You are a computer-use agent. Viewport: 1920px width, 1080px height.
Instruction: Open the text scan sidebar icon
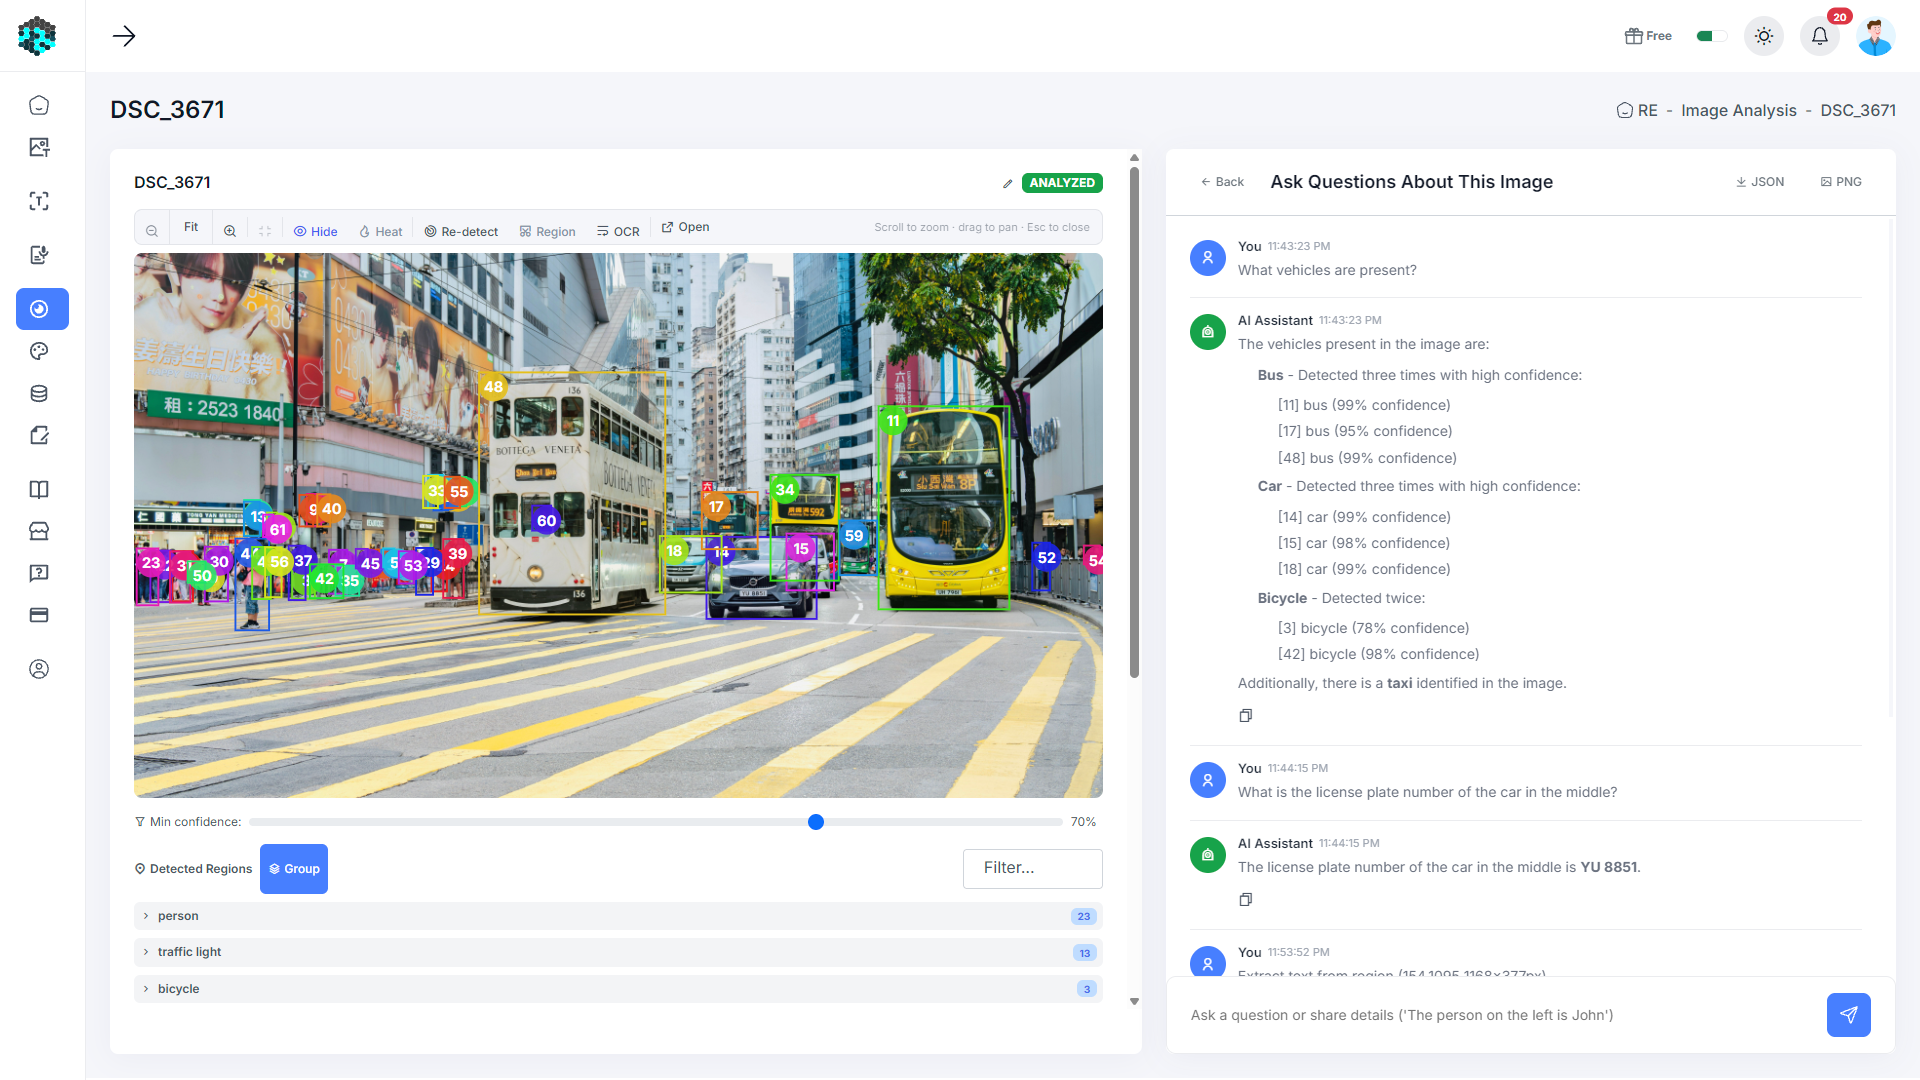click(39, 201)
